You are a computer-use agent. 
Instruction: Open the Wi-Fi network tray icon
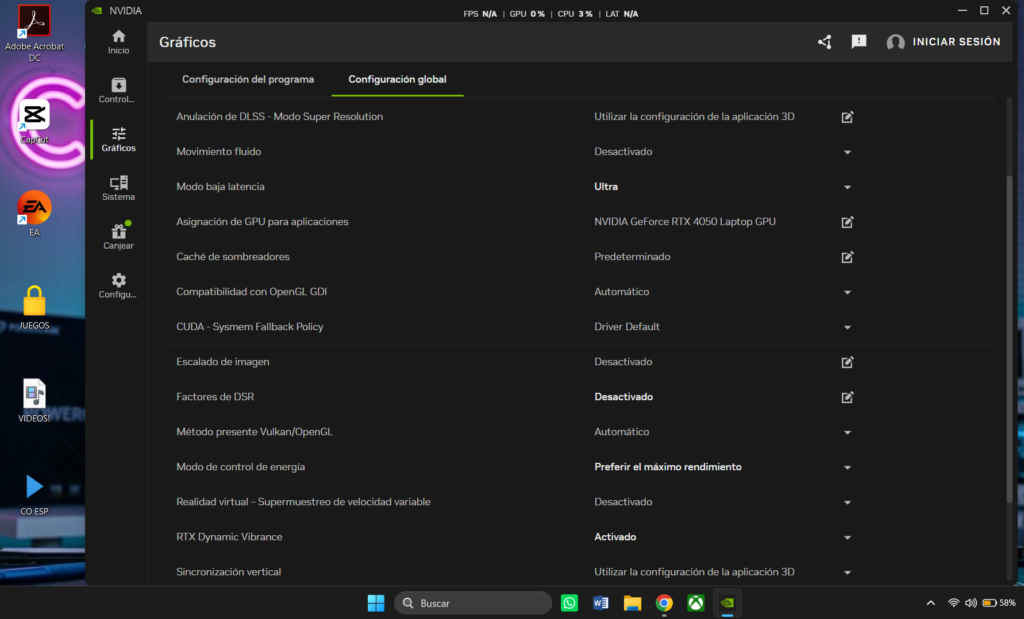pos(953,603)
